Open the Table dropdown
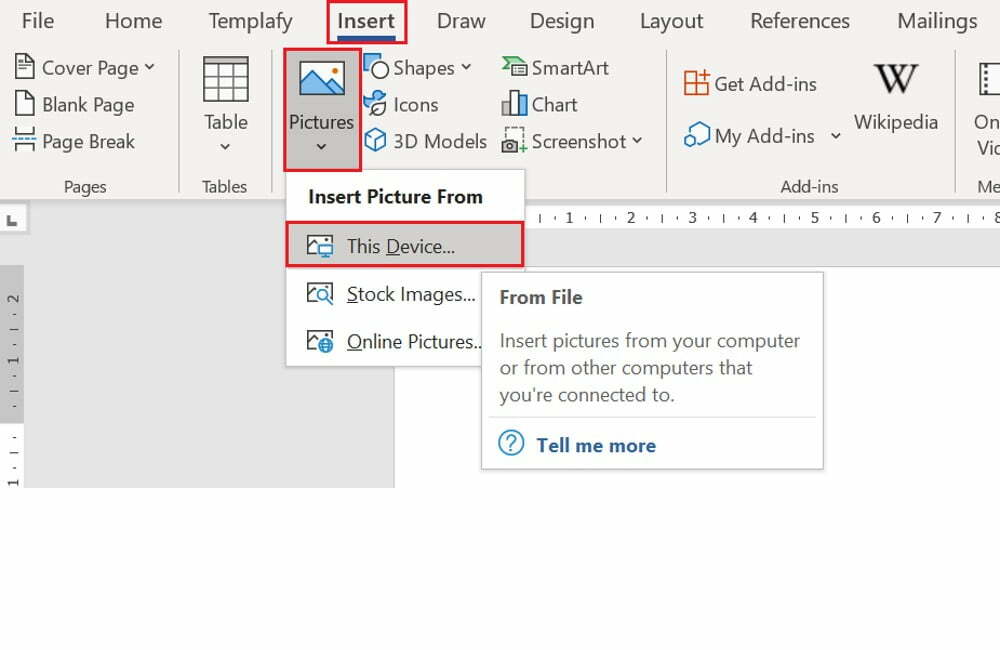The image size is (1000, 650). (x=225, y=145)
